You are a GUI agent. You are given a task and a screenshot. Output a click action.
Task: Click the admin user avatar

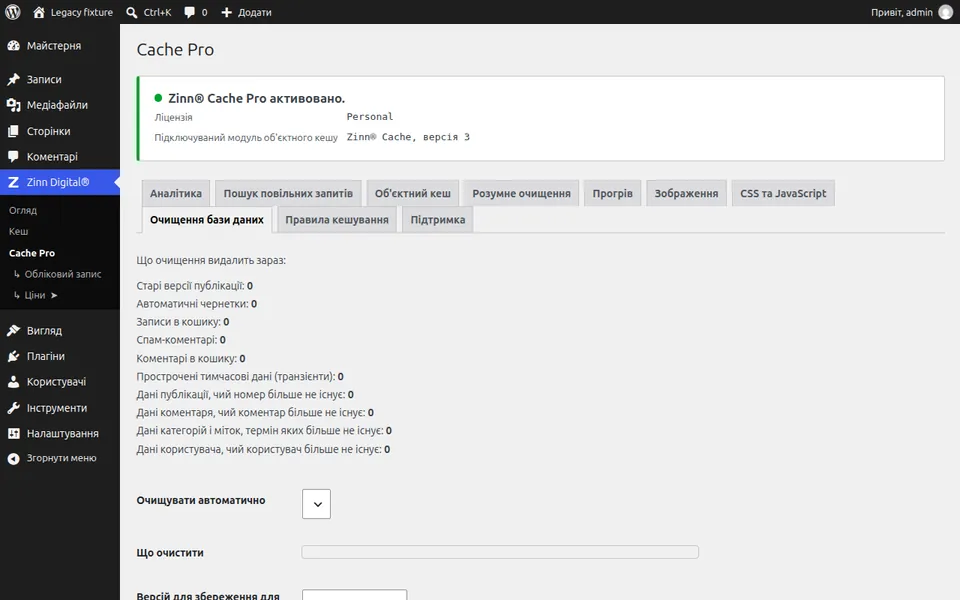(946, 12)
